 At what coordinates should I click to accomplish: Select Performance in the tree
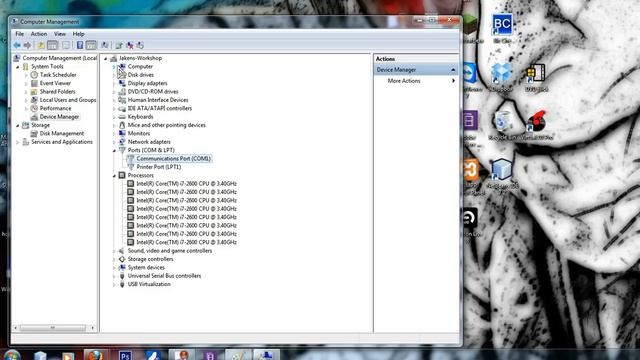(x=56, y=108)
